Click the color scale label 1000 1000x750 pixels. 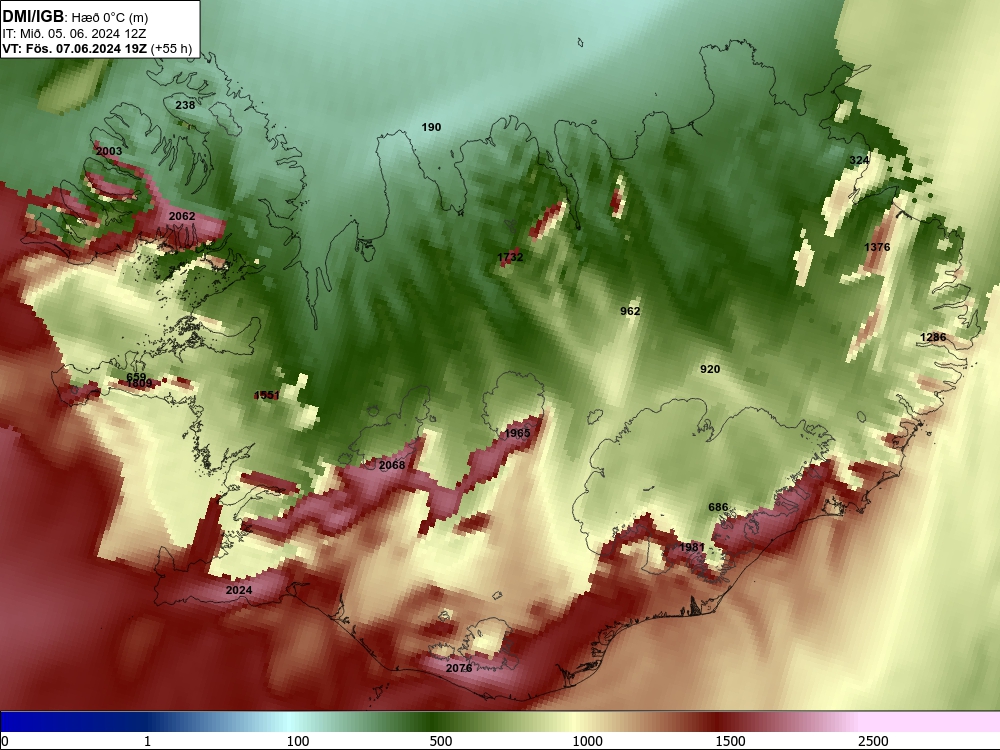[x=587, y=741]
